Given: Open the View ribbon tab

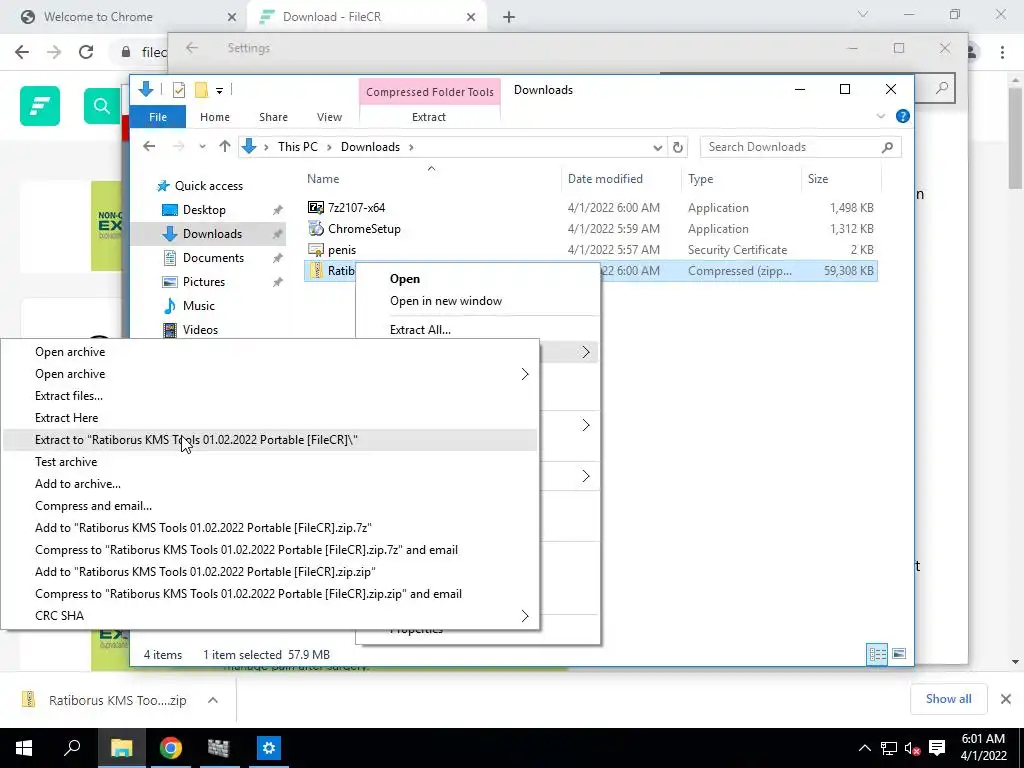Looking at the screenshot, I should coord(329,117).
